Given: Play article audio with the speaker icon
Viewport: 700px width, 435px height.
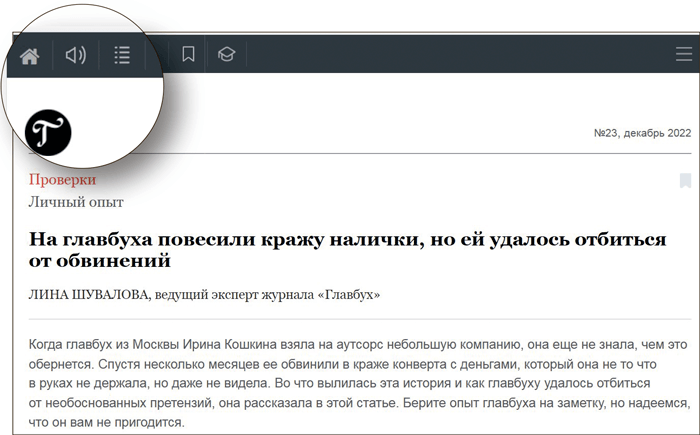Looking at the screenshot, I should point(76,55).
